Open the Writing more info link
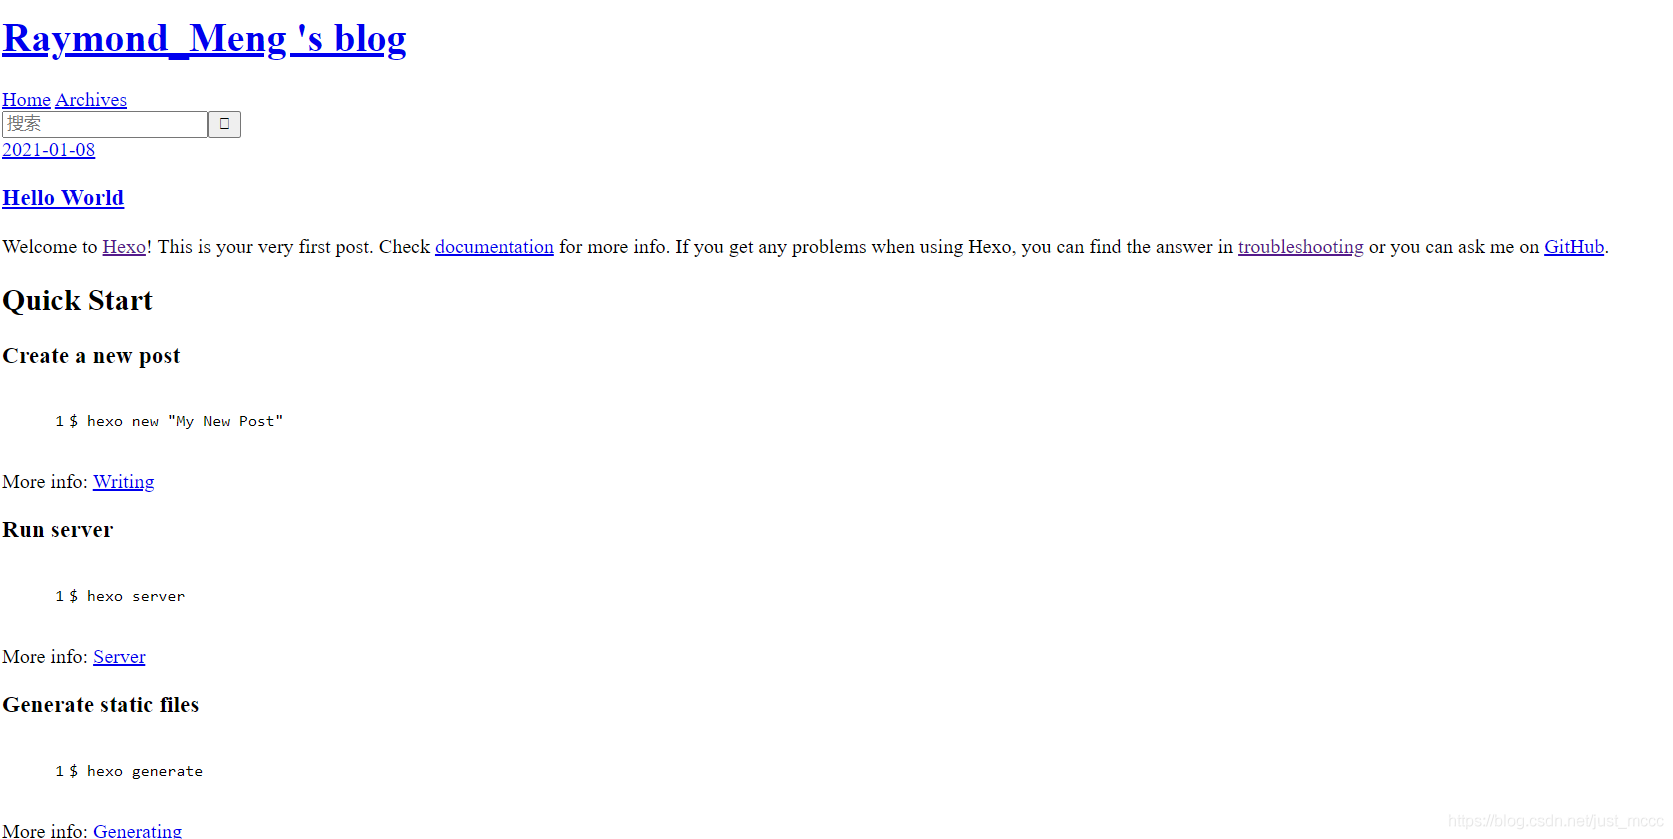The height and width of the screenshot is (839, 1673). point(124,482)
